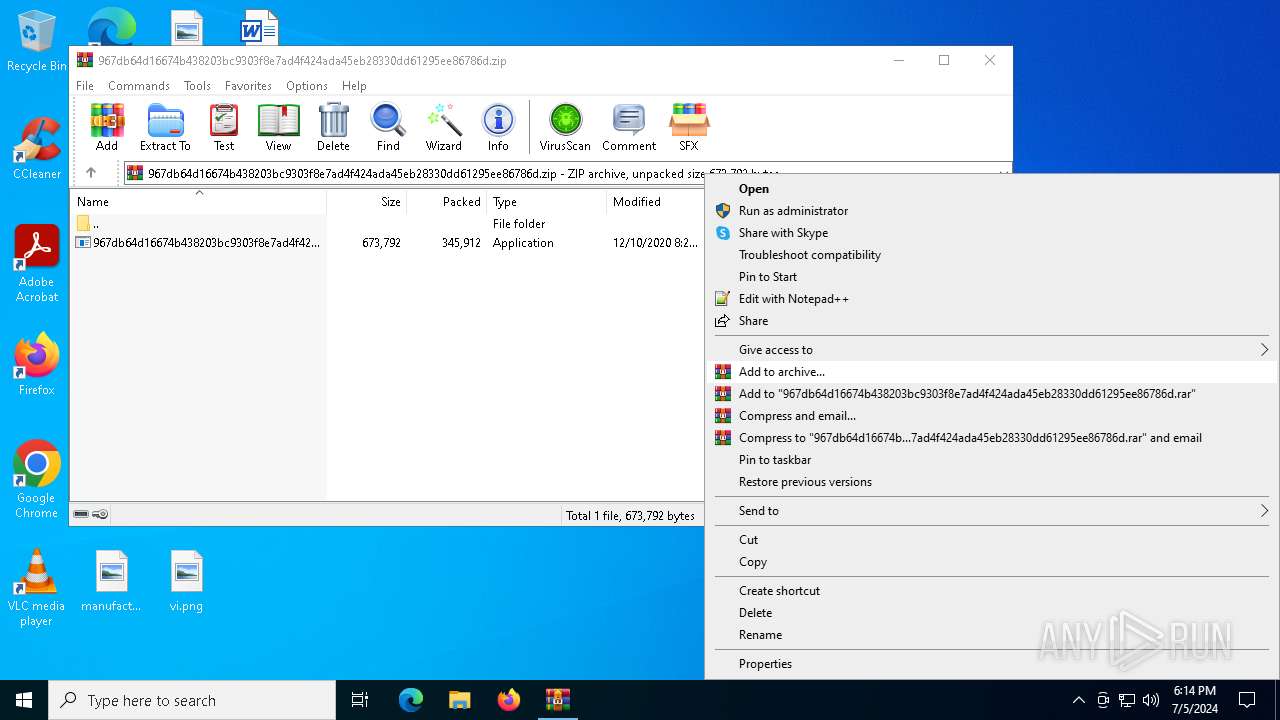Open the Wizard tool

point(443,127)
